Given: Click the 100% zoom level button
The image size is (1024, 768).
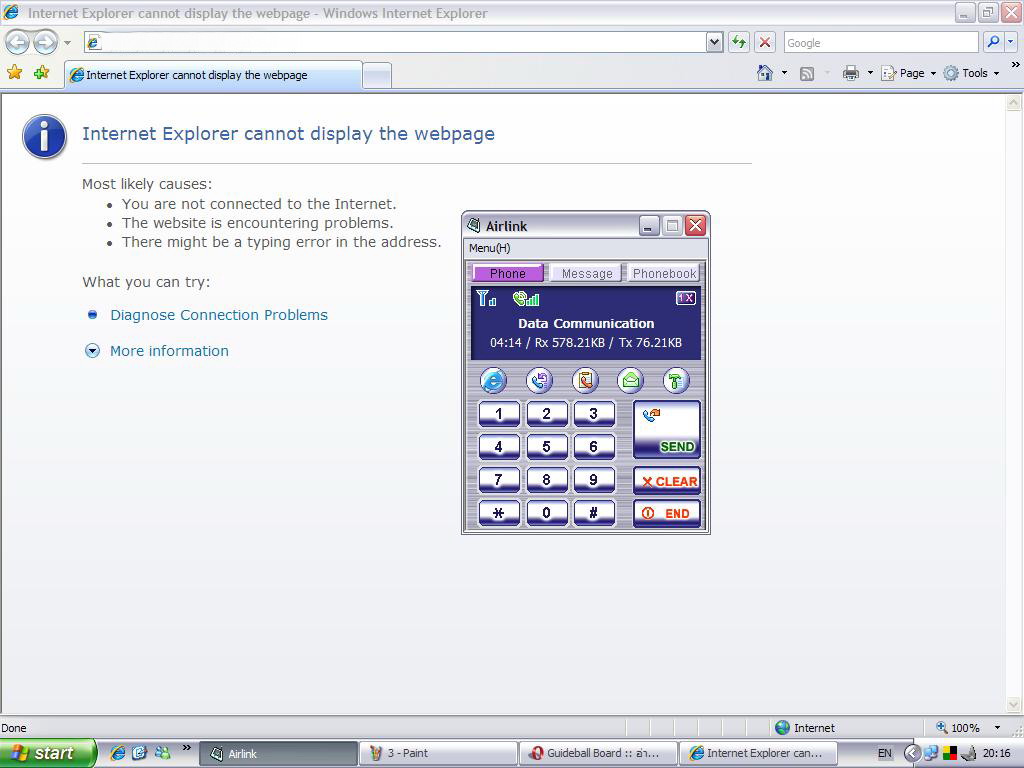Looking at the screenshot, I should (963, 728).
